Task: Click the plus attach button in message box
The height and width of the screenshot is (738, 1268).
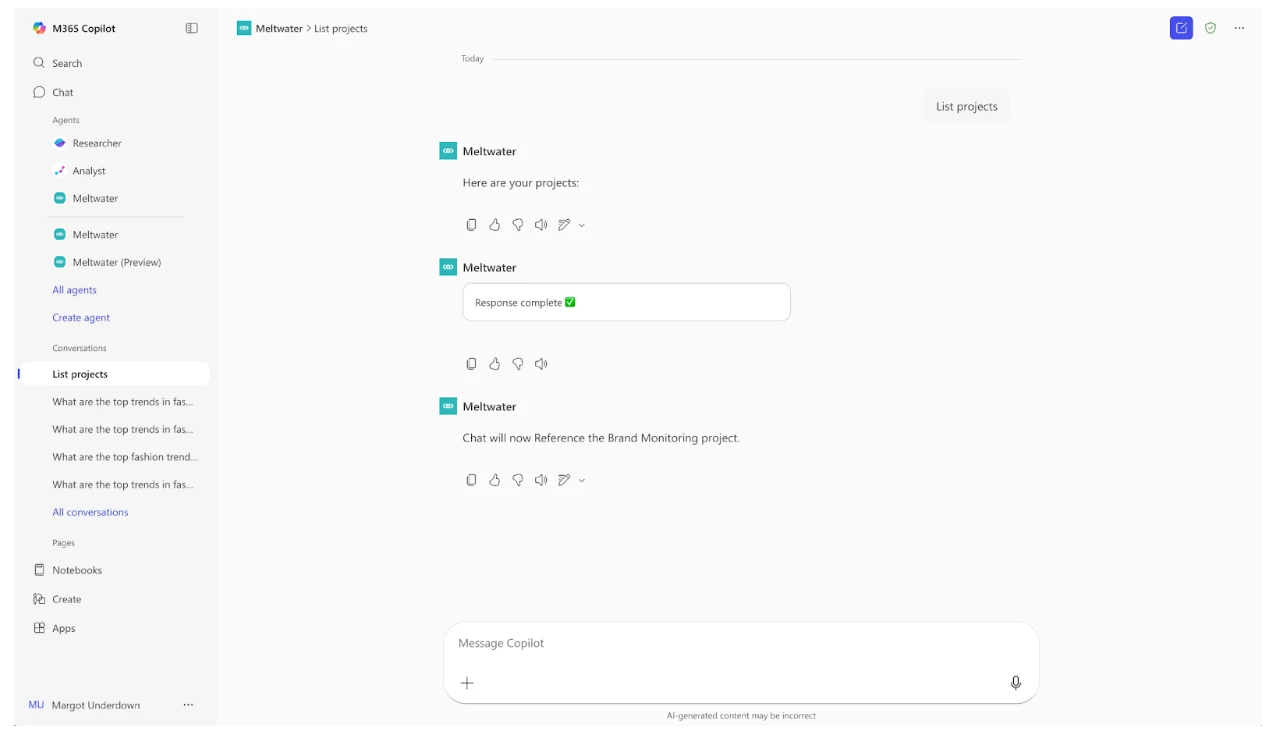Action: (x=467, y=683)
